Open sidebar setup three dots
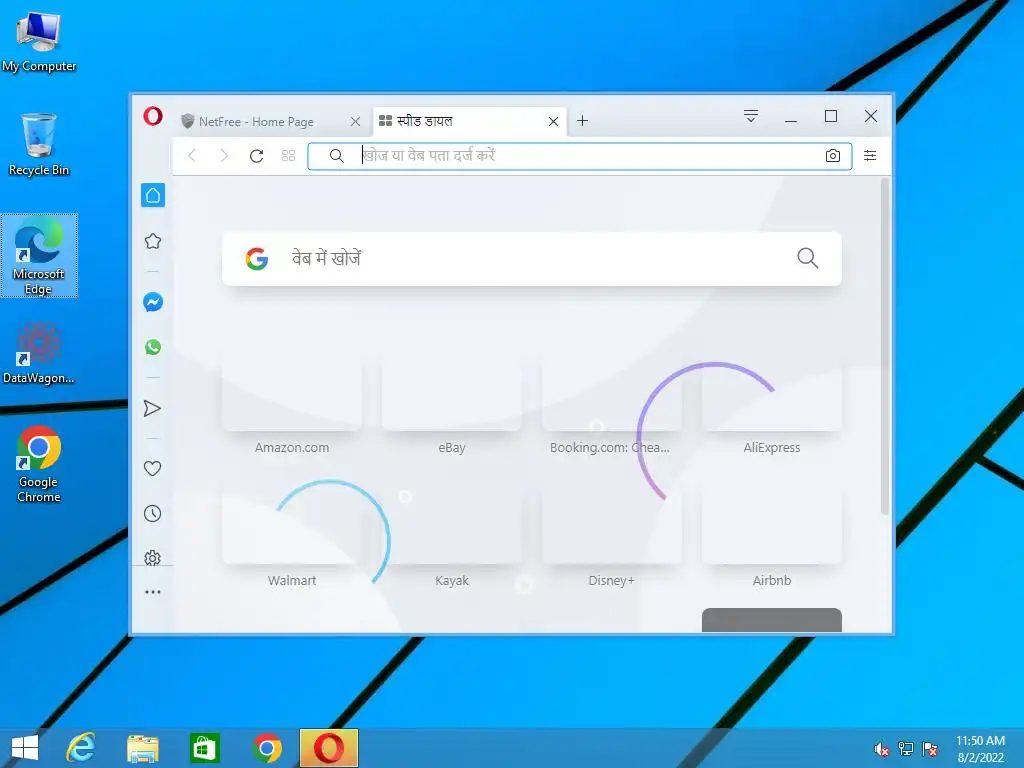 (153, 592)
